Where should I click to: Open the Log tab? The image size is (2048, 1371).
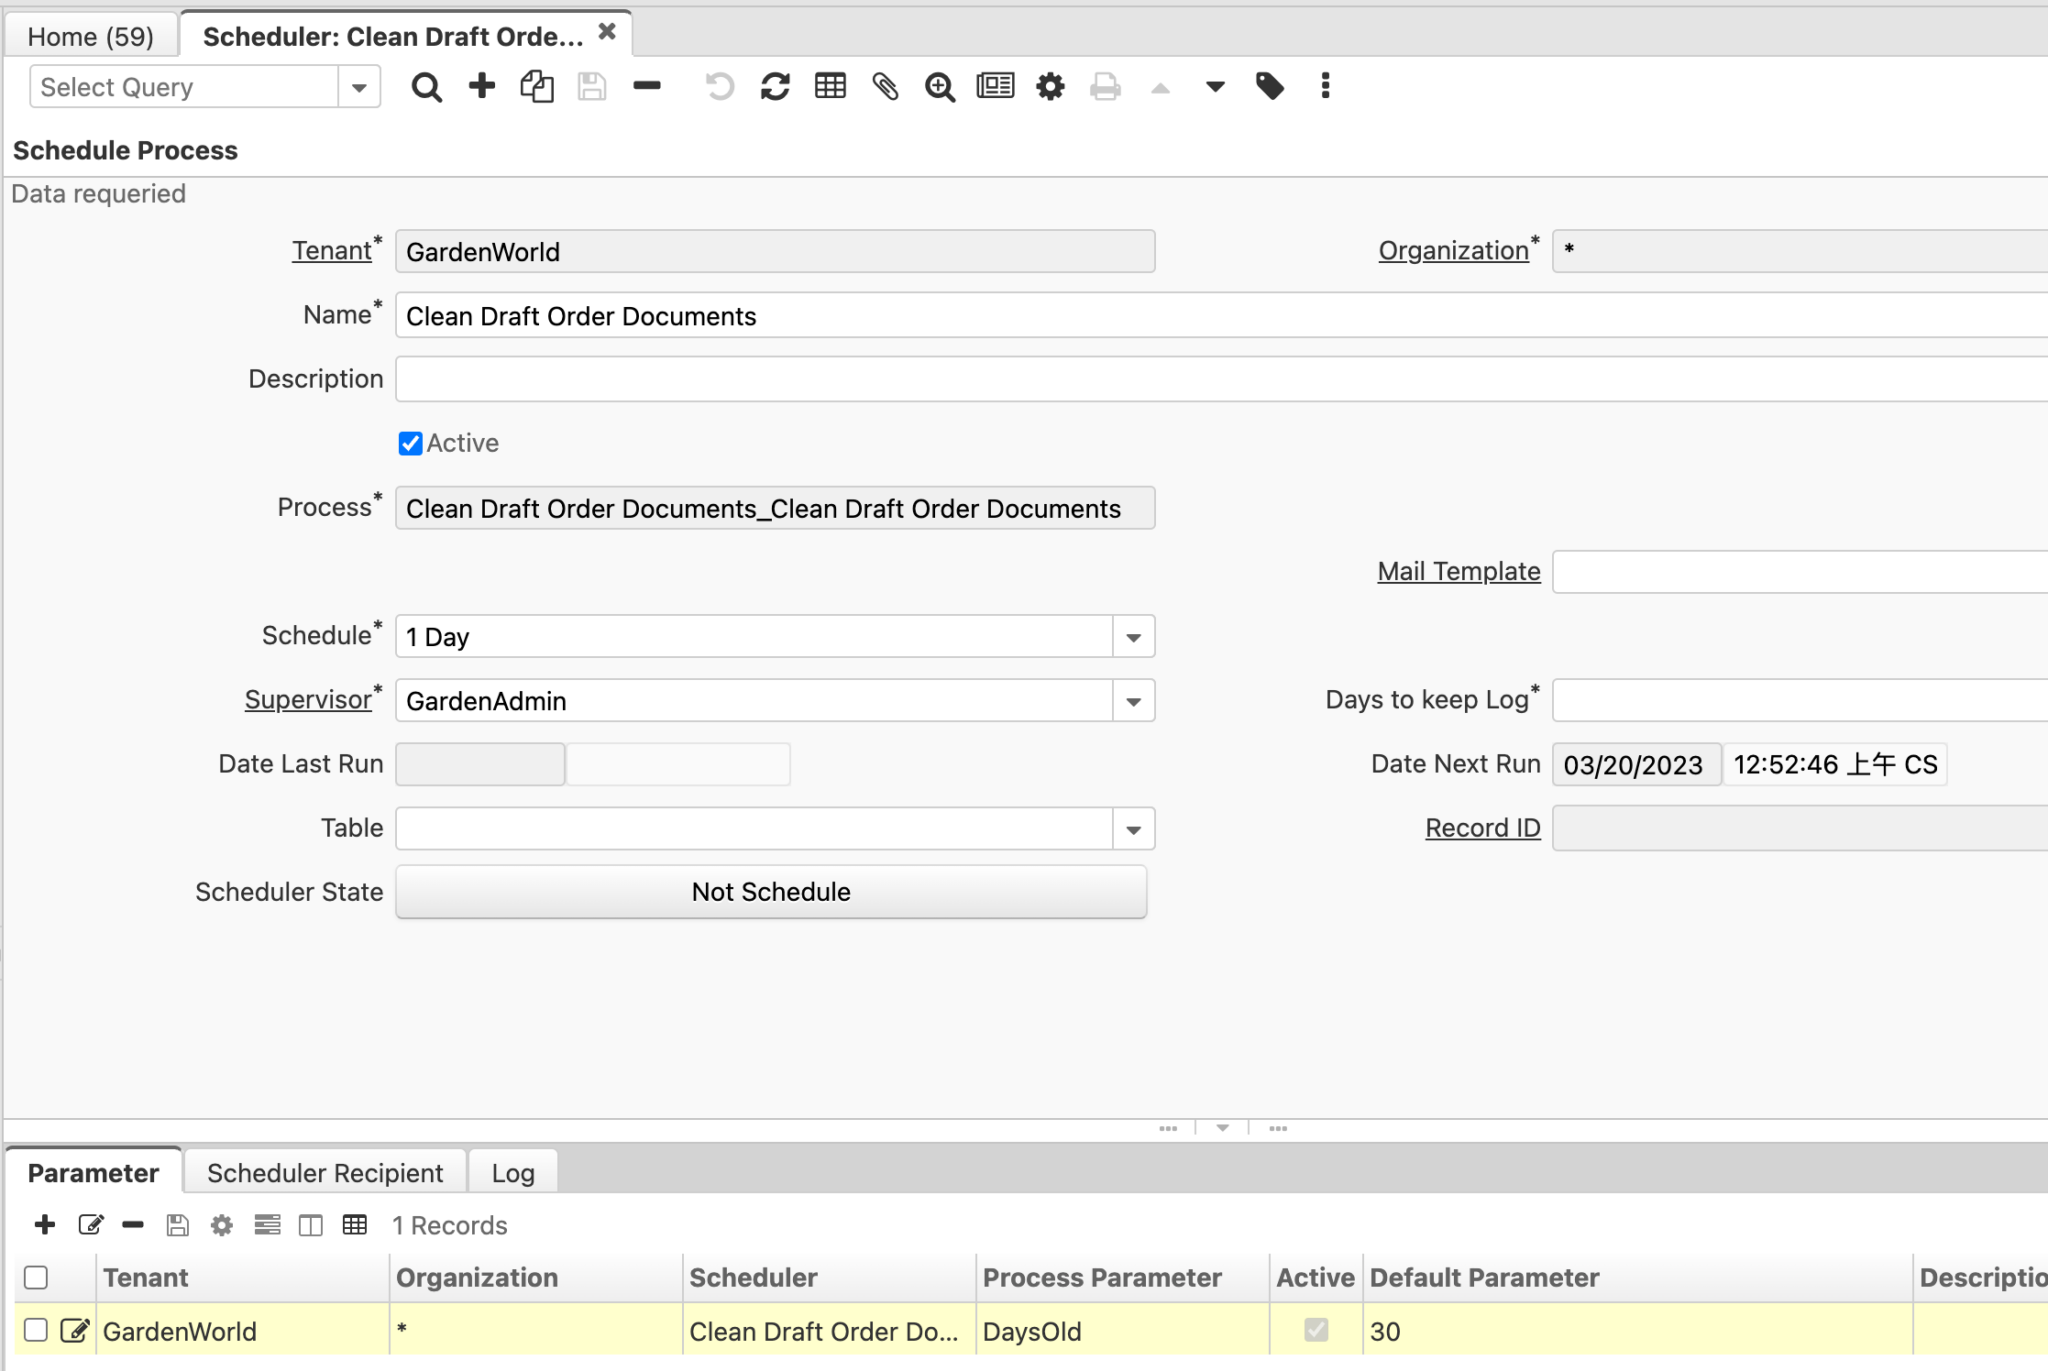[512, 1172]
